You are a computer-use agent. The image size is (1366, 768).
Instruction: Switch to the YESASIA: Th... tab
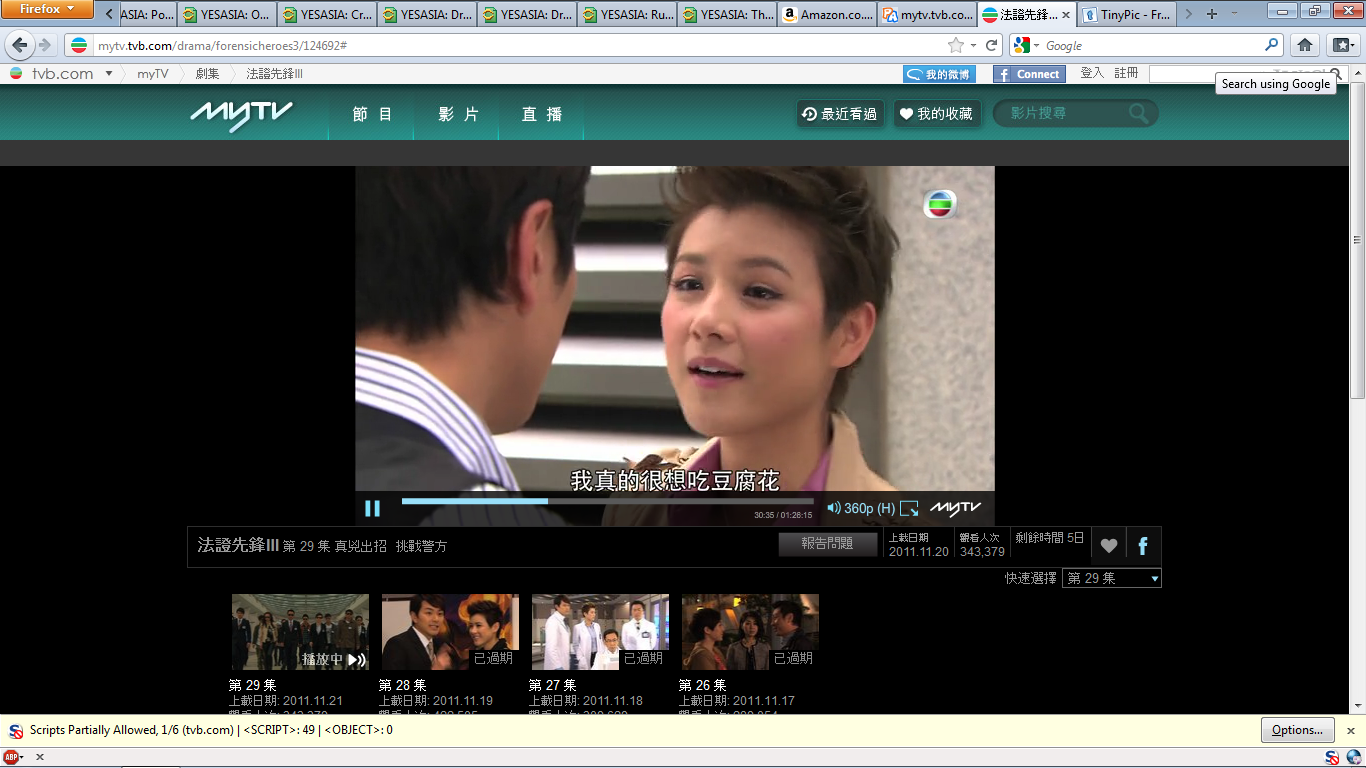[728, 15]
